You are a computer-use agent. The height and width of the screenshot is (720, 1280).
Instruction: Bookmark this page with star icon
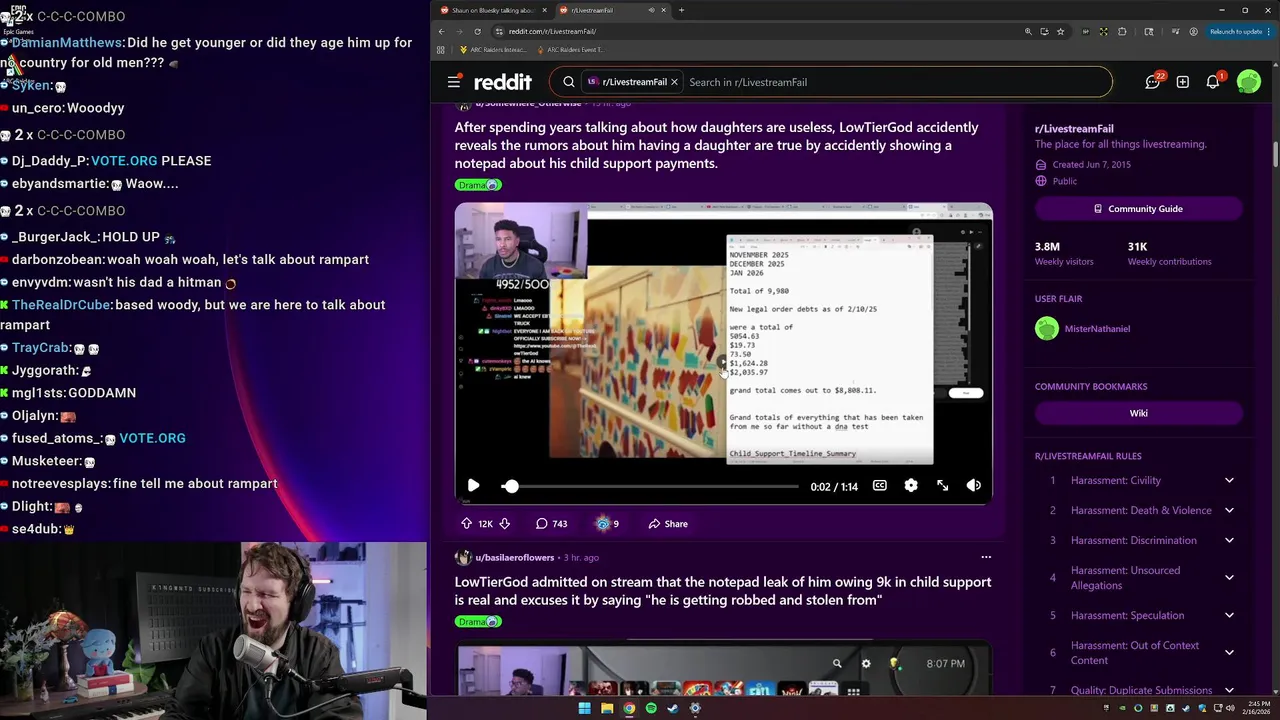click(x=1061, y=31)
